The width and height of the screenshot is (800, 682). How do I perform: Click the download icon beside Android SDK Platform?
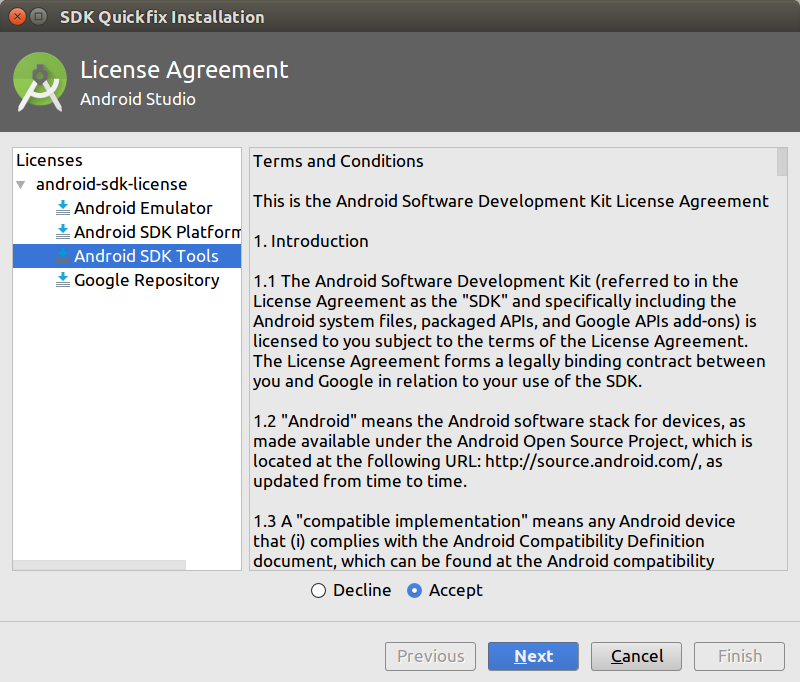click(63, 232)
